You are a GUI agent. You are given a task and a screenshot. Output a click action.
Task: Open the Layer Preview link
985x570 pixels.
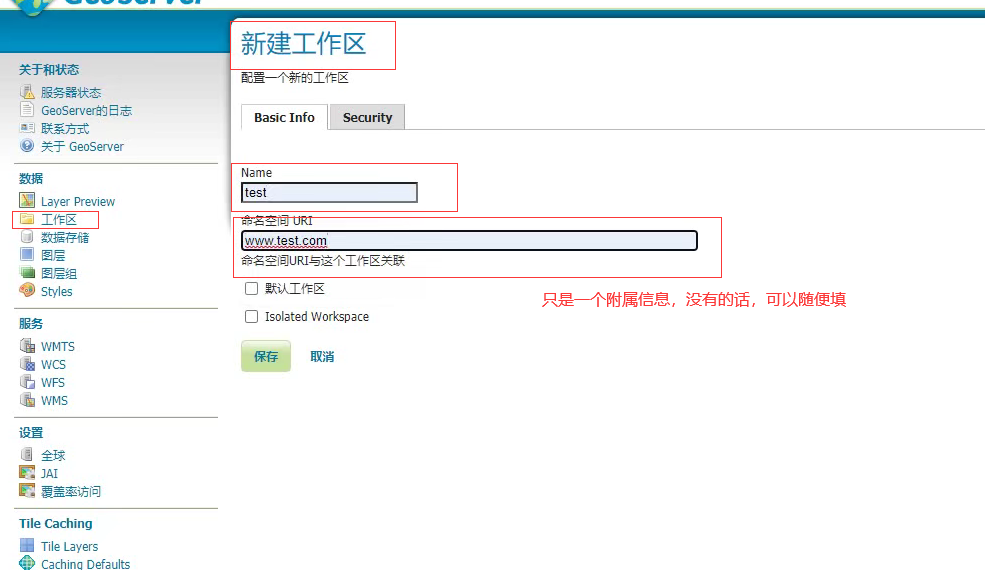point(78,201)
